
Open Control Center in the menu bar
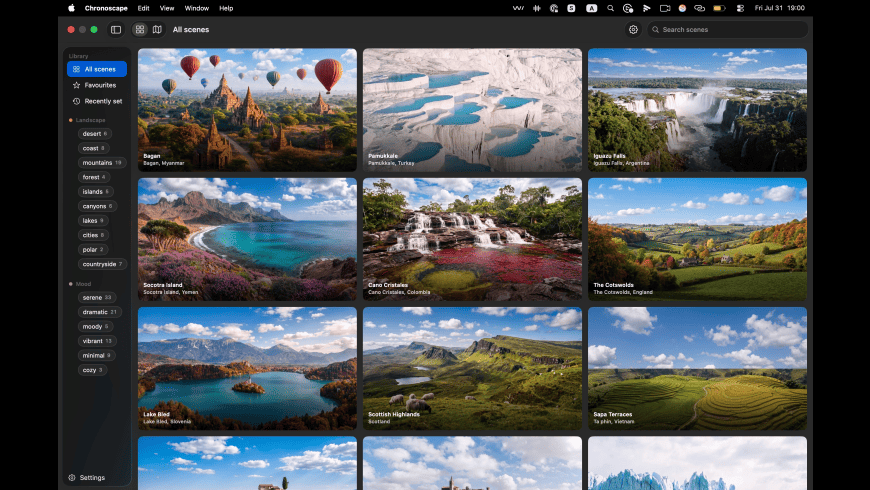[x=740, y=8]
